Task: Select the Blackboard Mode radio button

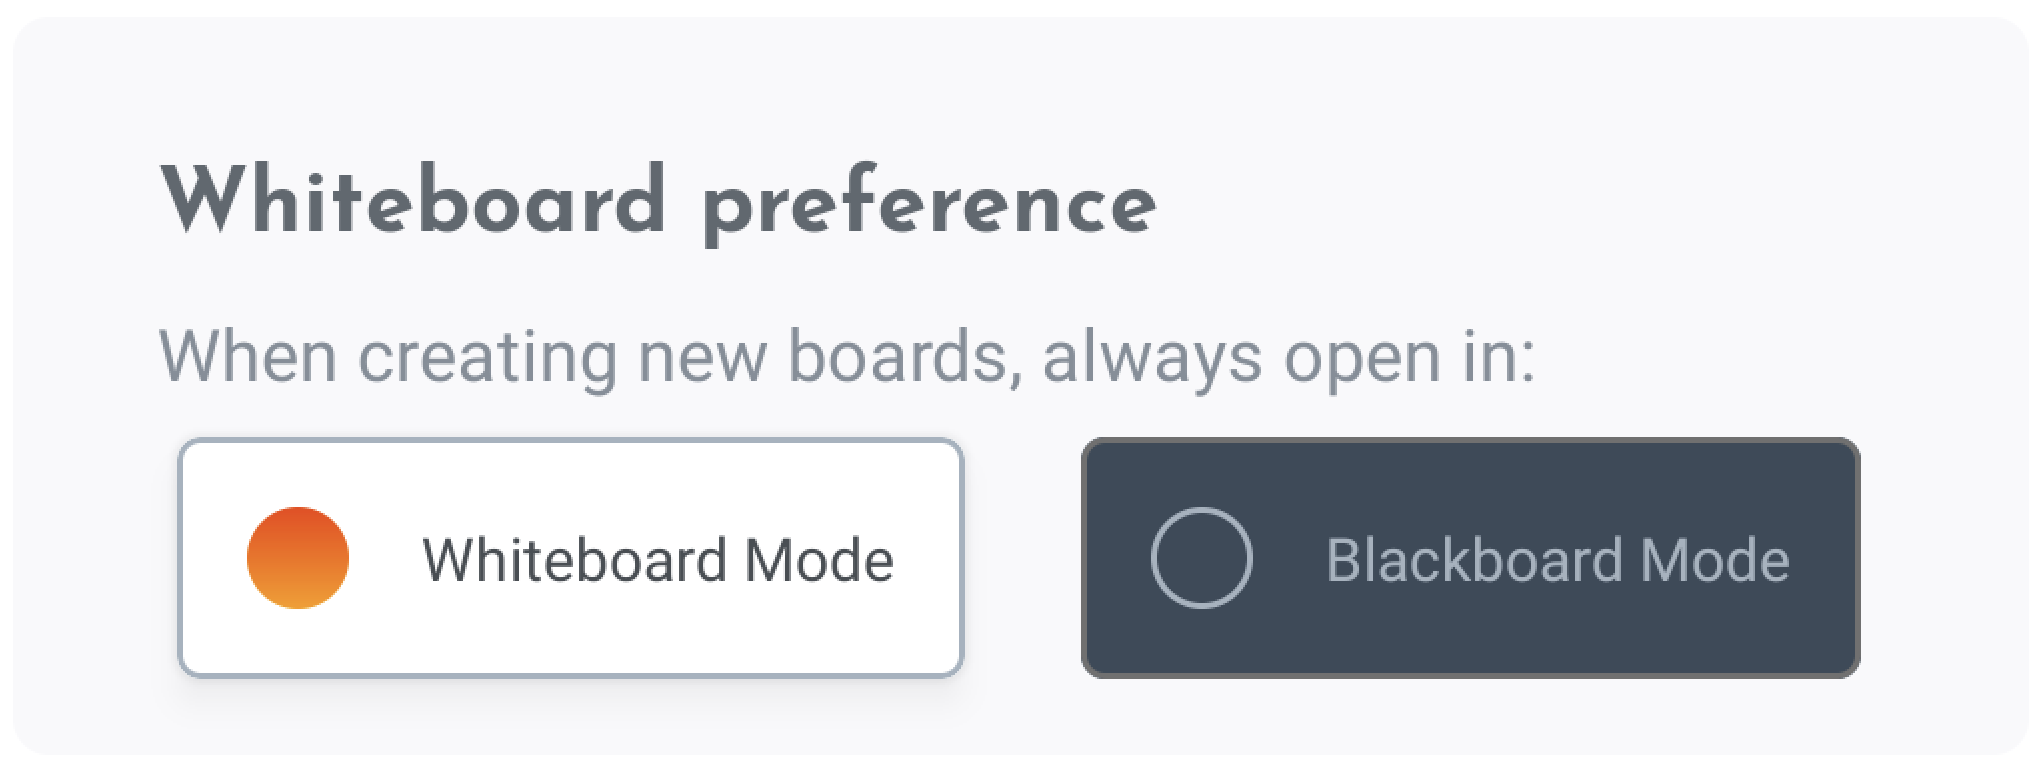Action: [1201, 558]
